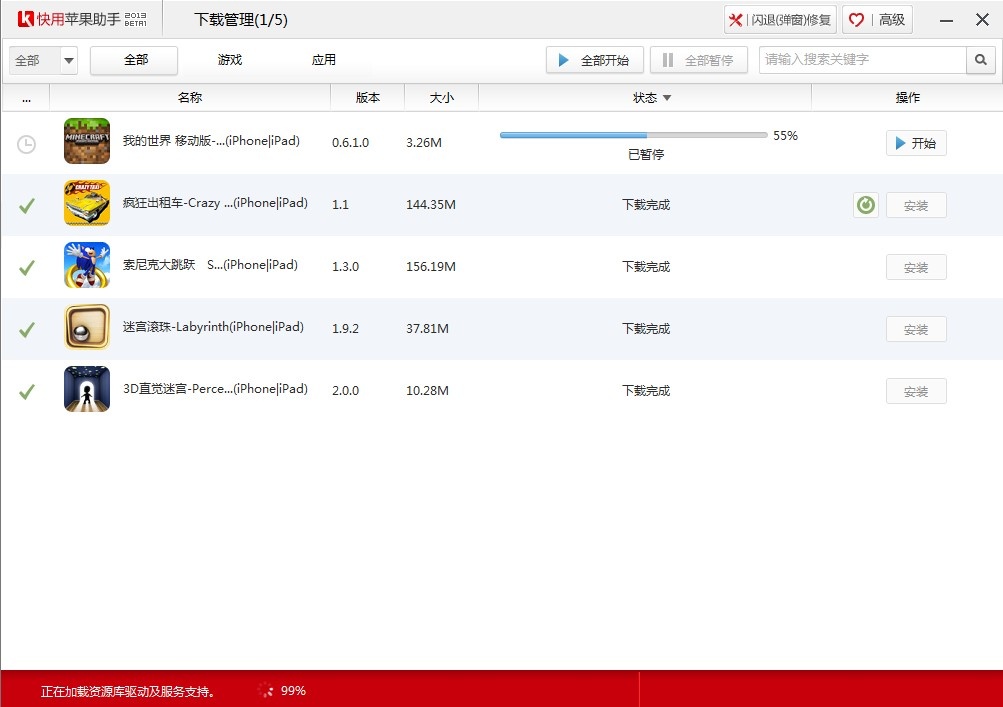Pause all downloads with 全部暂停

699,60
